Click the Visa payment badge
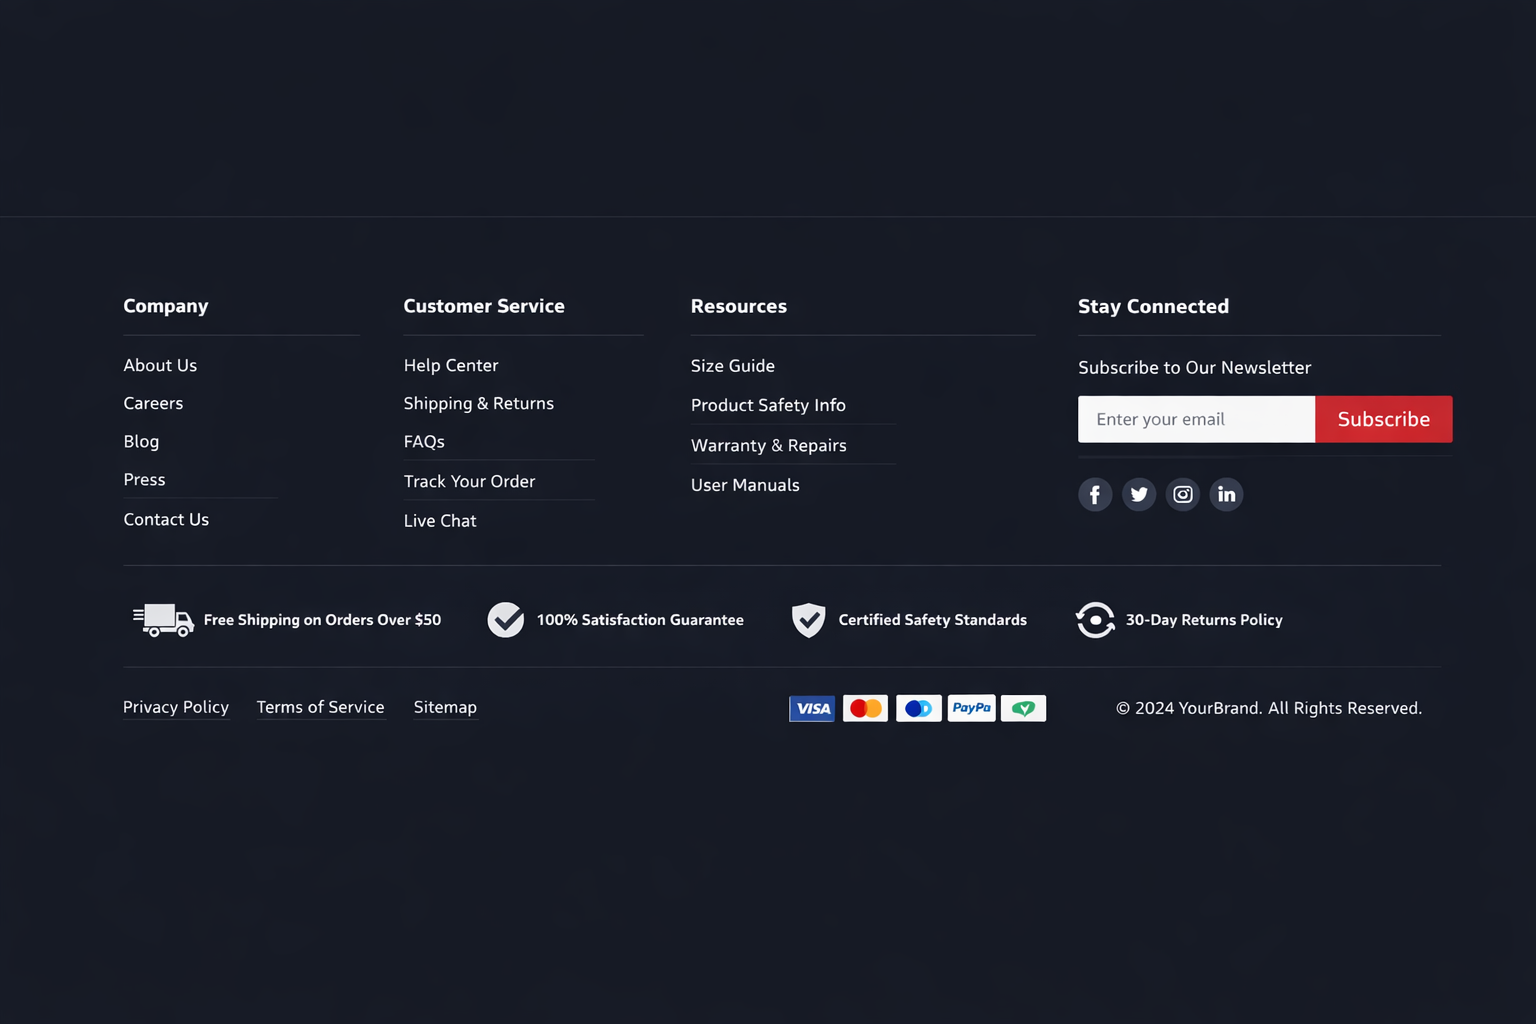 pyautogui.click(x=812, y=708)
